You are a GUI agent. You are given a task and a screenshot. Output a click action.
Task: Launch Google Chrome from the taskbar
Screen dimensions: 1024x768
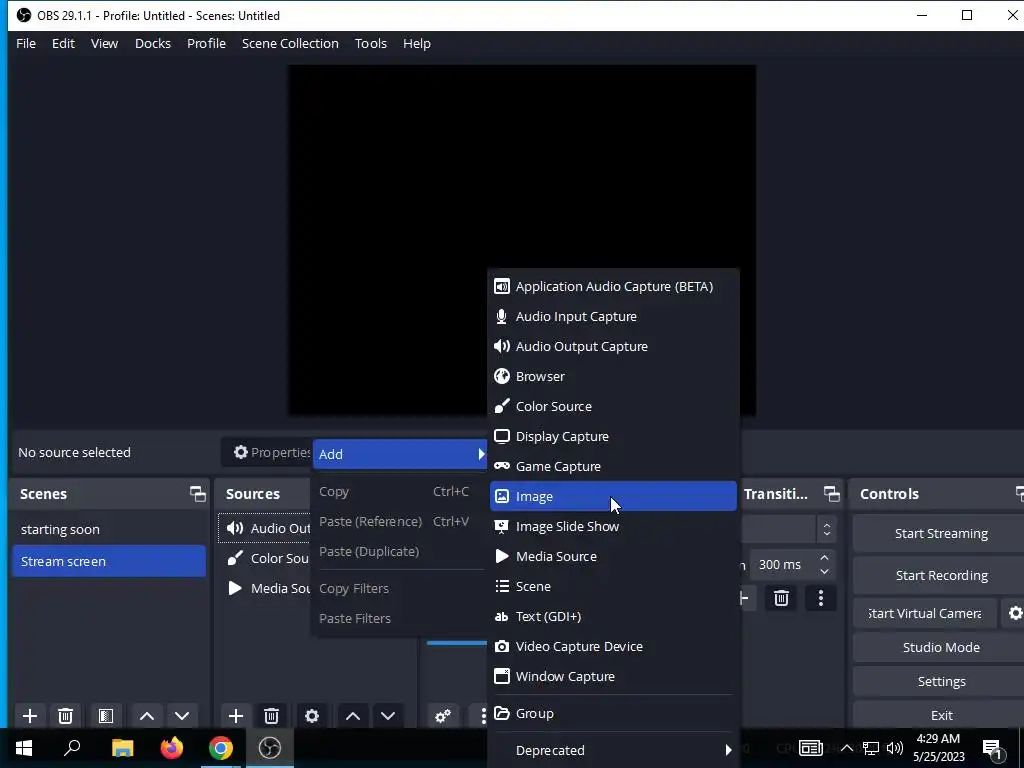click(x=221, y=748)
